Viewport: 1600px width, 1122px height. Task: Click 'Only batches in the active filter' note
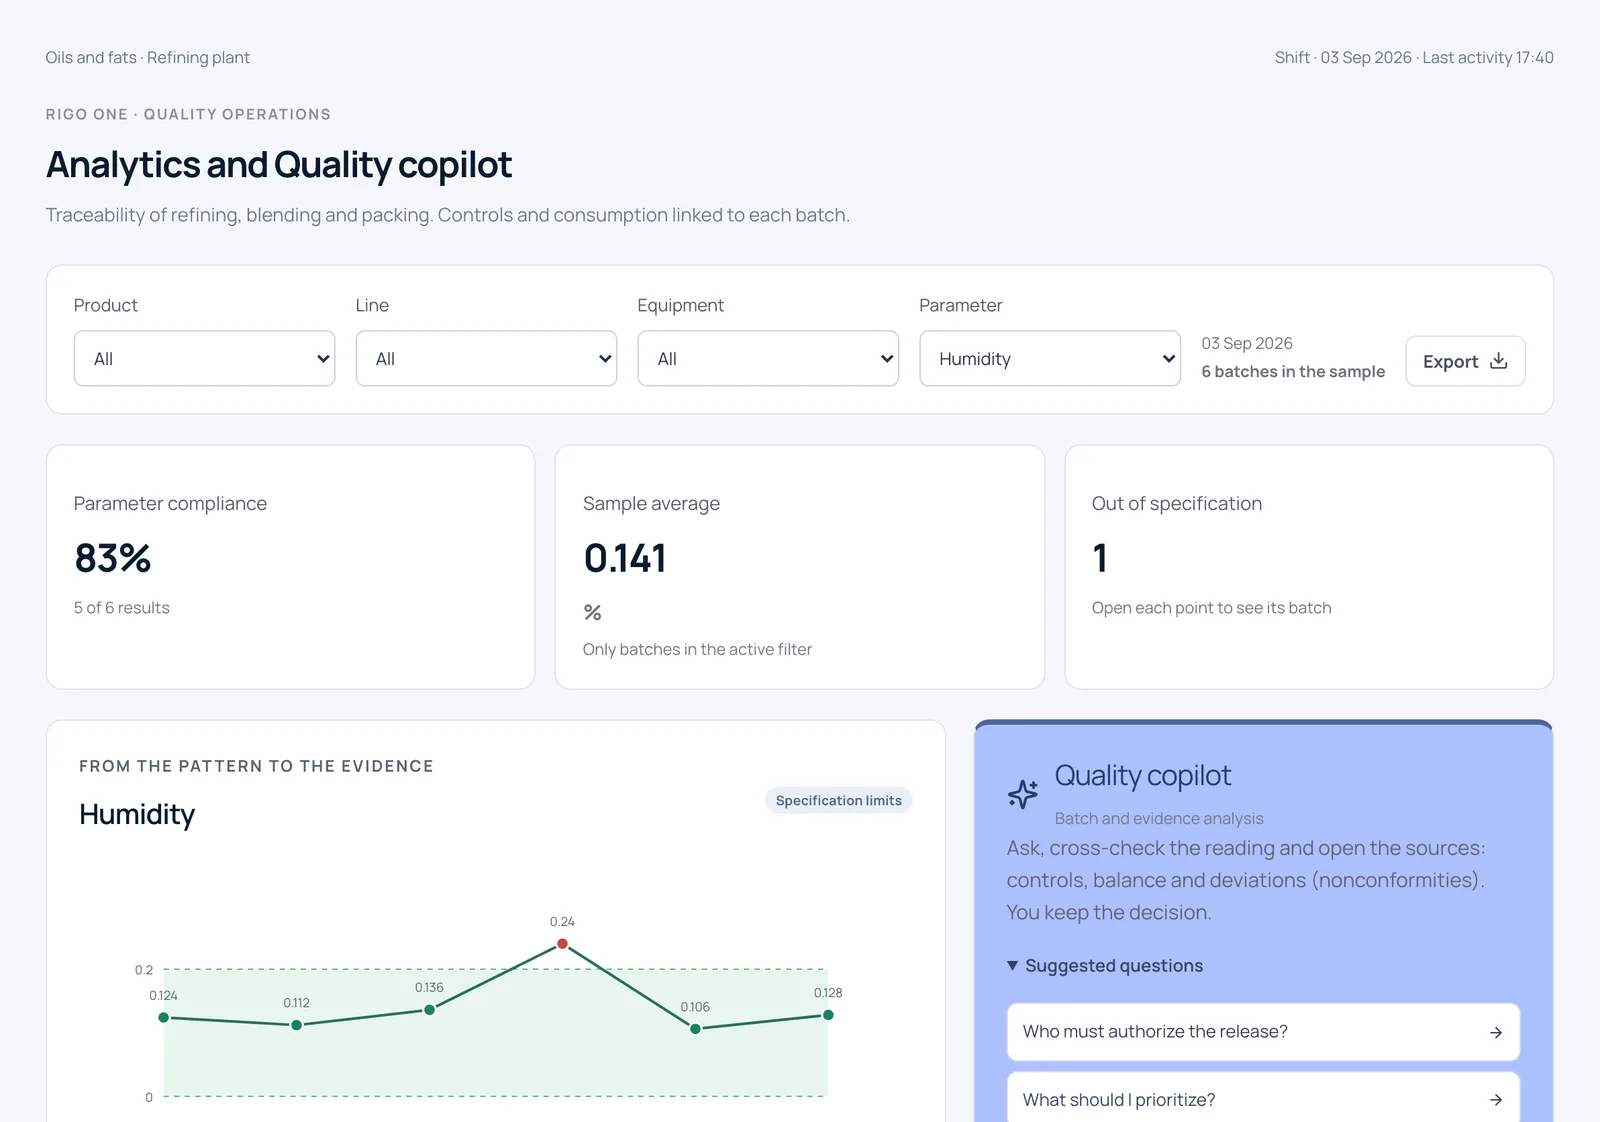pos(697,650)
